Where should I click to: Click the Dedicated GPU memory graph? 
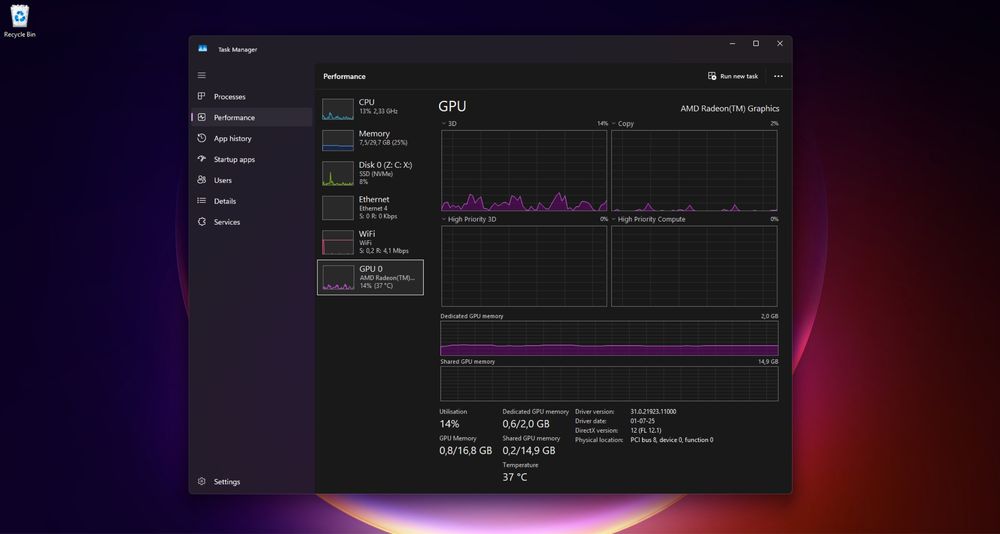609,338
